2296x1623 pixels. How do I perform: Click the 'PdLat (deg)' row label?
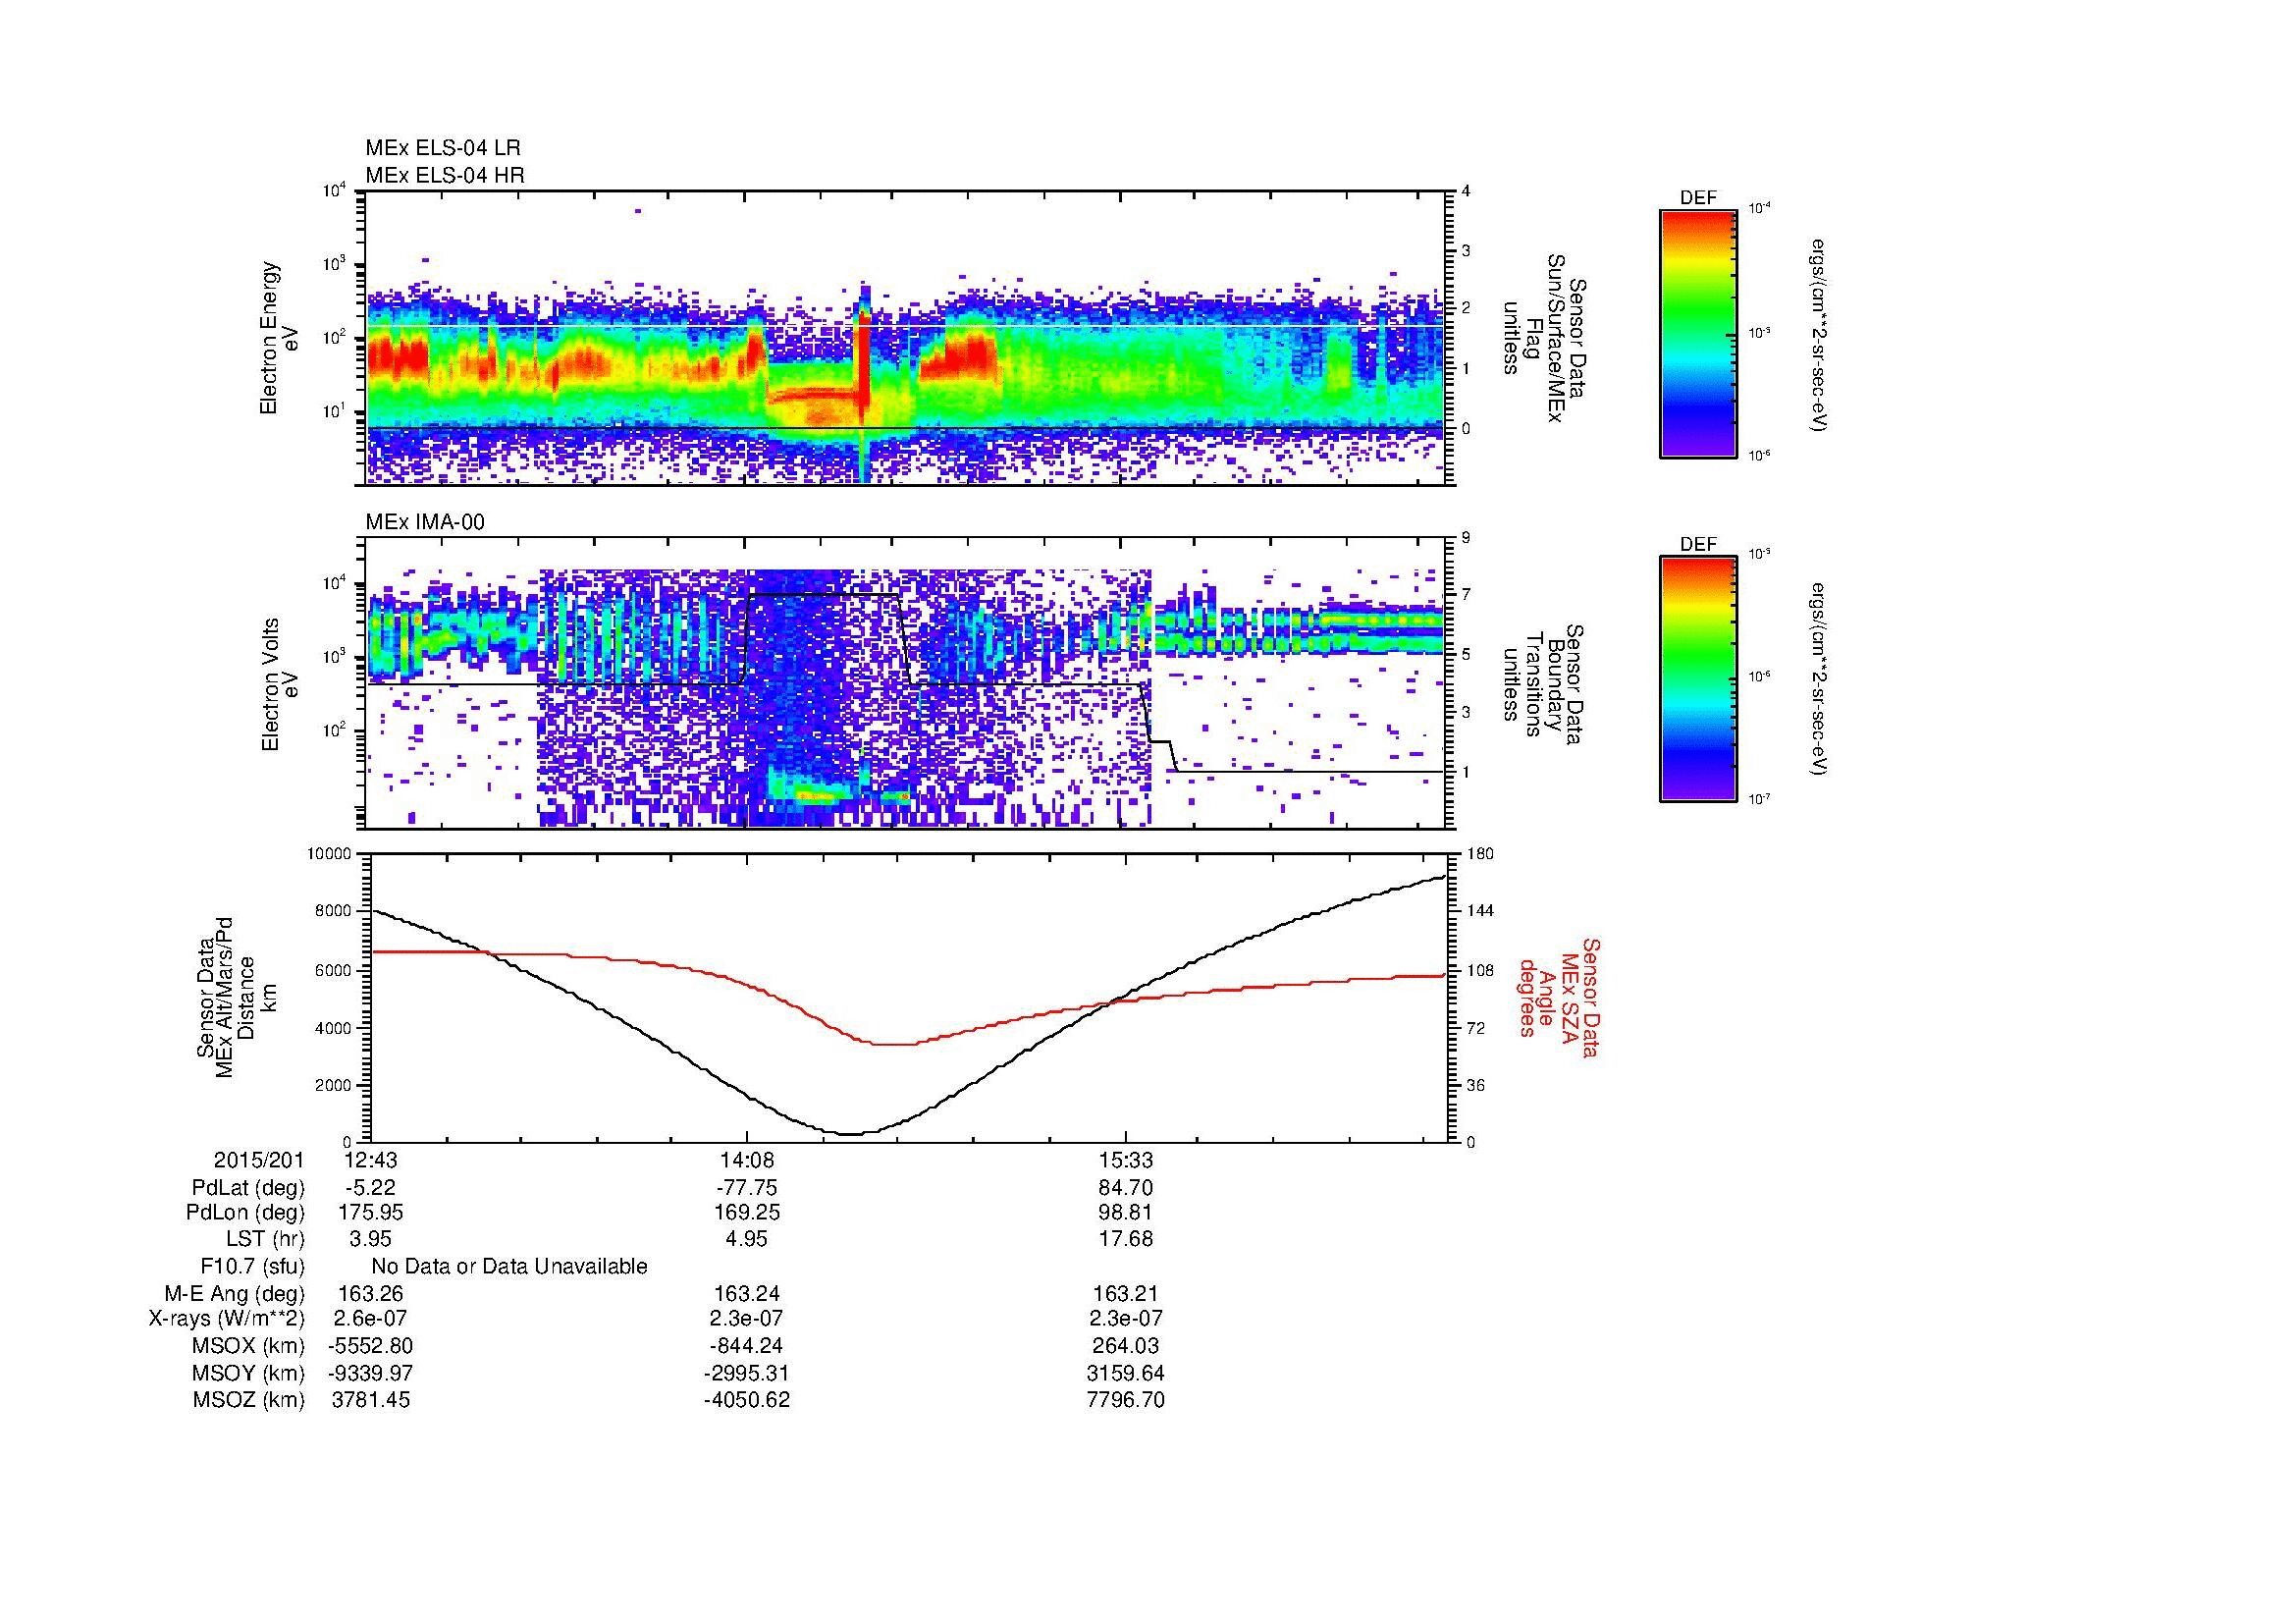(248, 1188)
